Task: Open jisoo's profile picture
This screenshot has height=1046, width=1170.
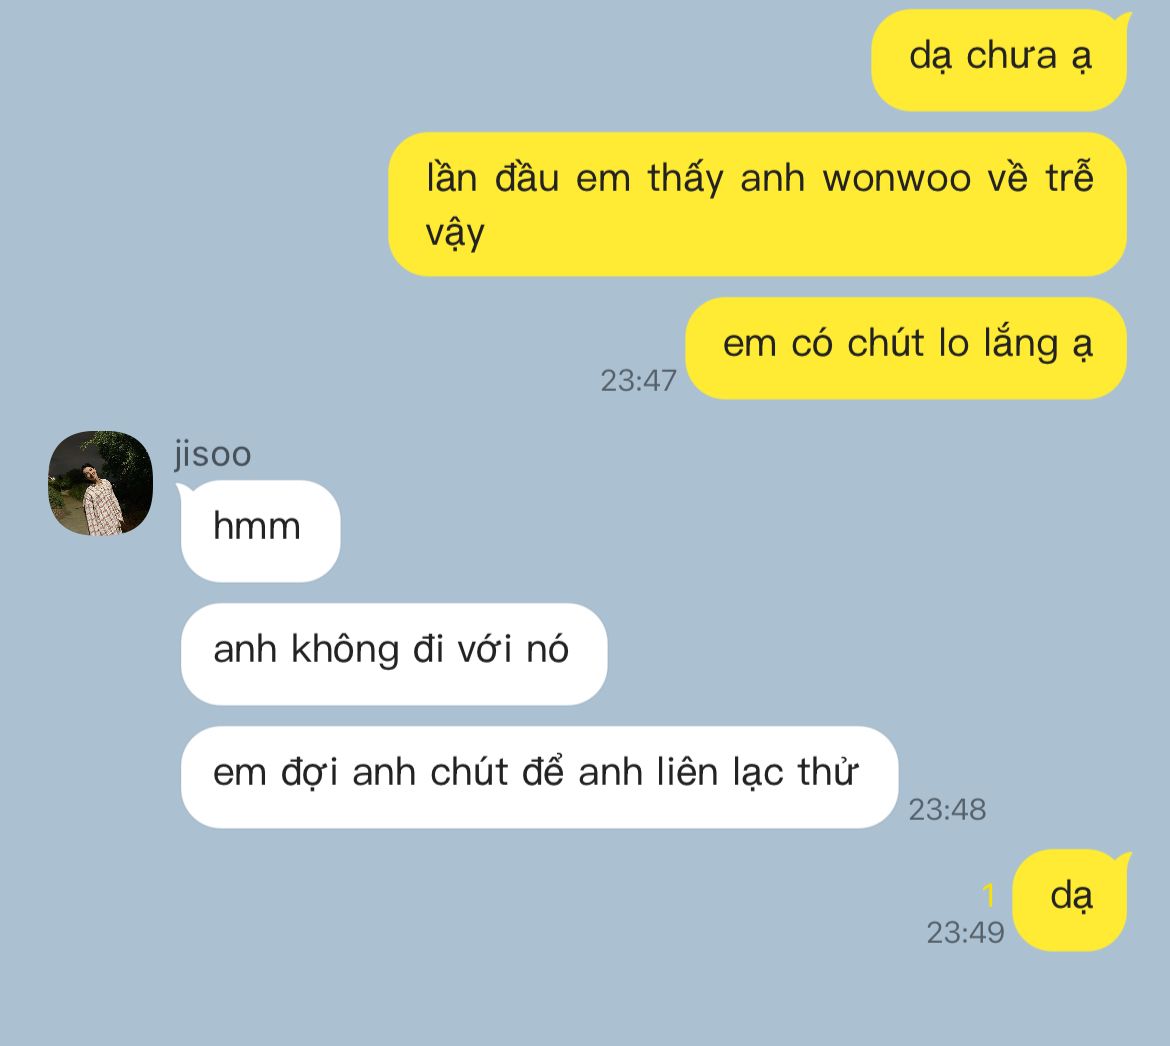Action: (x=100, y=483)
